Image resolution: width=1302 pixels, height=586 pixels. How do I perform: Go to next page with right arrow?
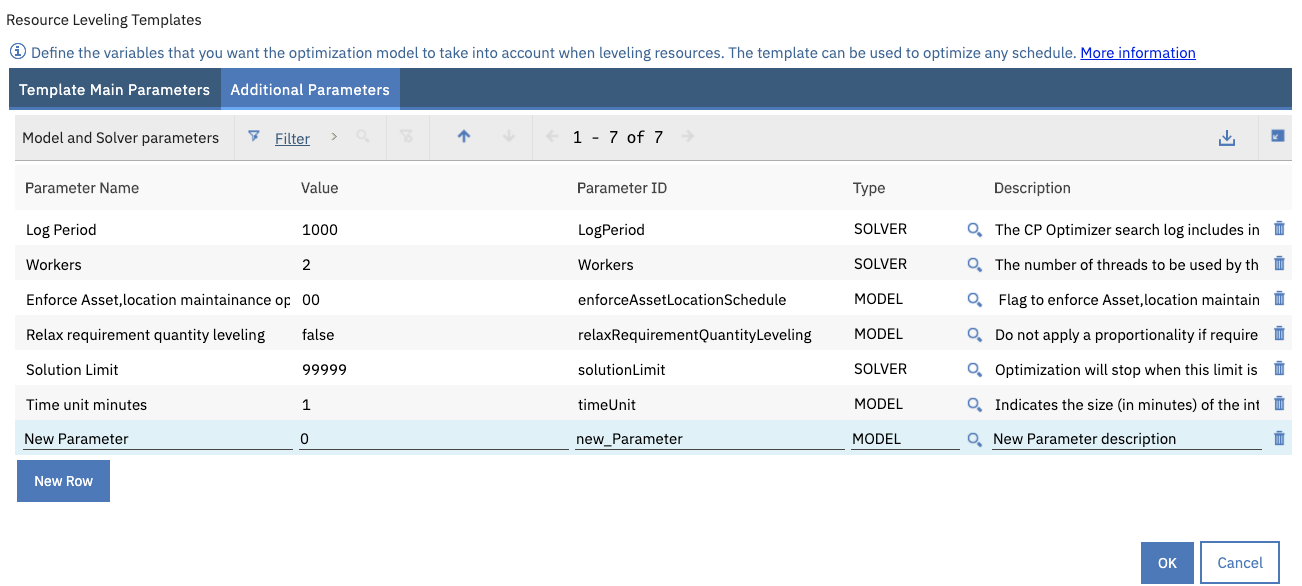pyautogui.click(x=688, y=137)
